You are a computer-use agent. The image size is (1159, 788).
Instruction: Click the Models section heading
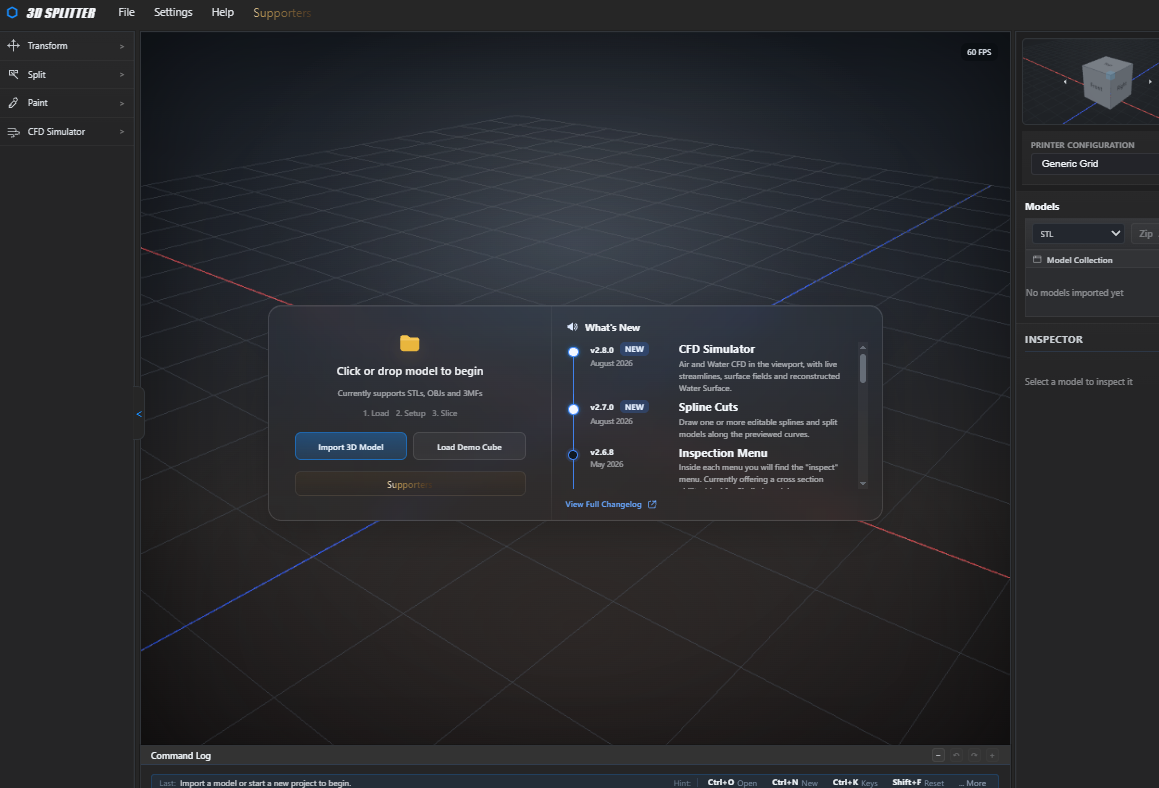coord(1041,206)
